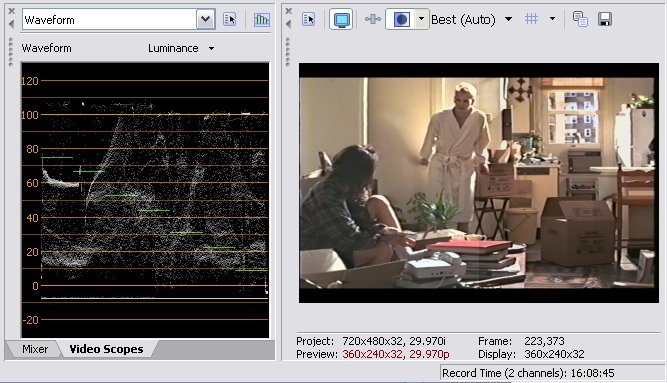
Task: Expand split screen view options arrow
Action: 421,19
